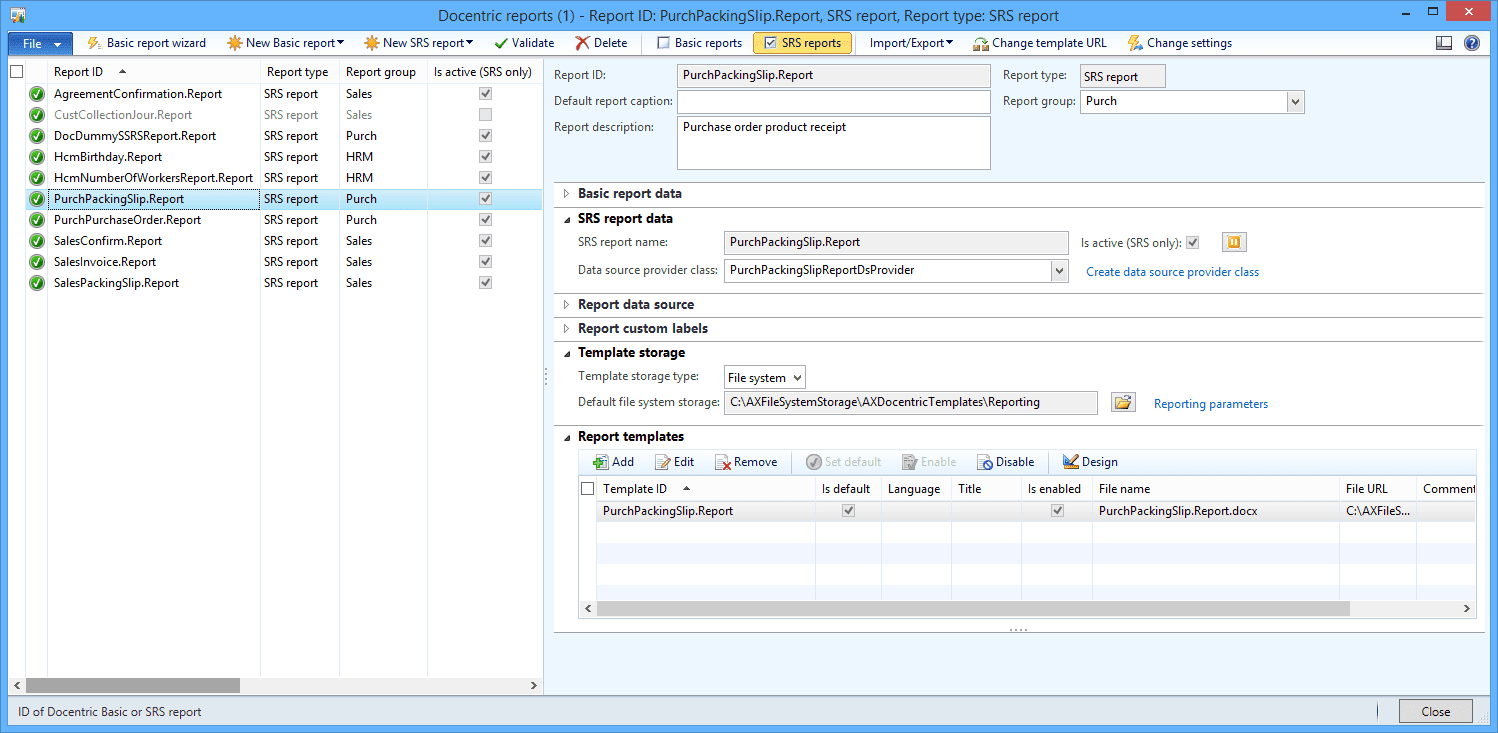Click the view layout icon near help

point(1444,43)
